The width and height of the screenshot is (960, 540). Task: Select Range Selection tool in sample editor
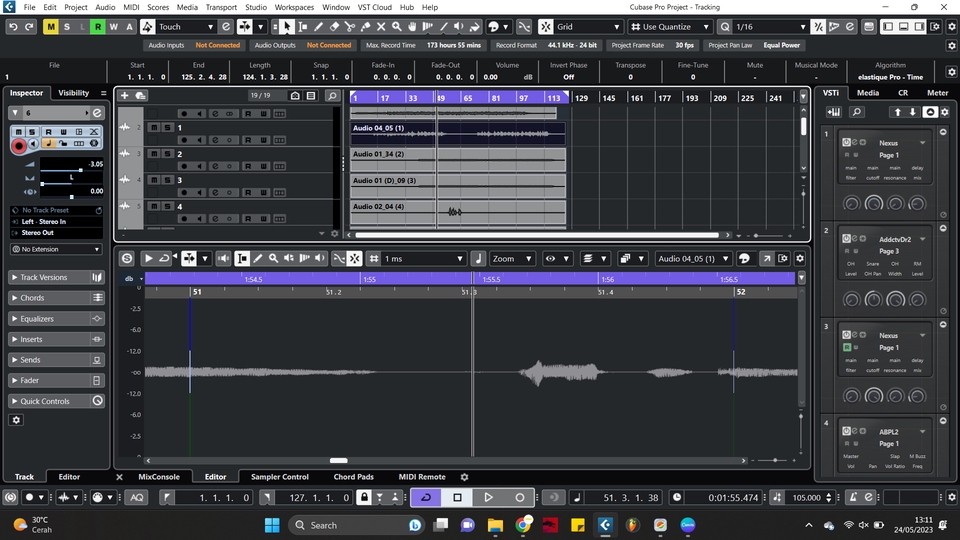[x=242, y=258]
